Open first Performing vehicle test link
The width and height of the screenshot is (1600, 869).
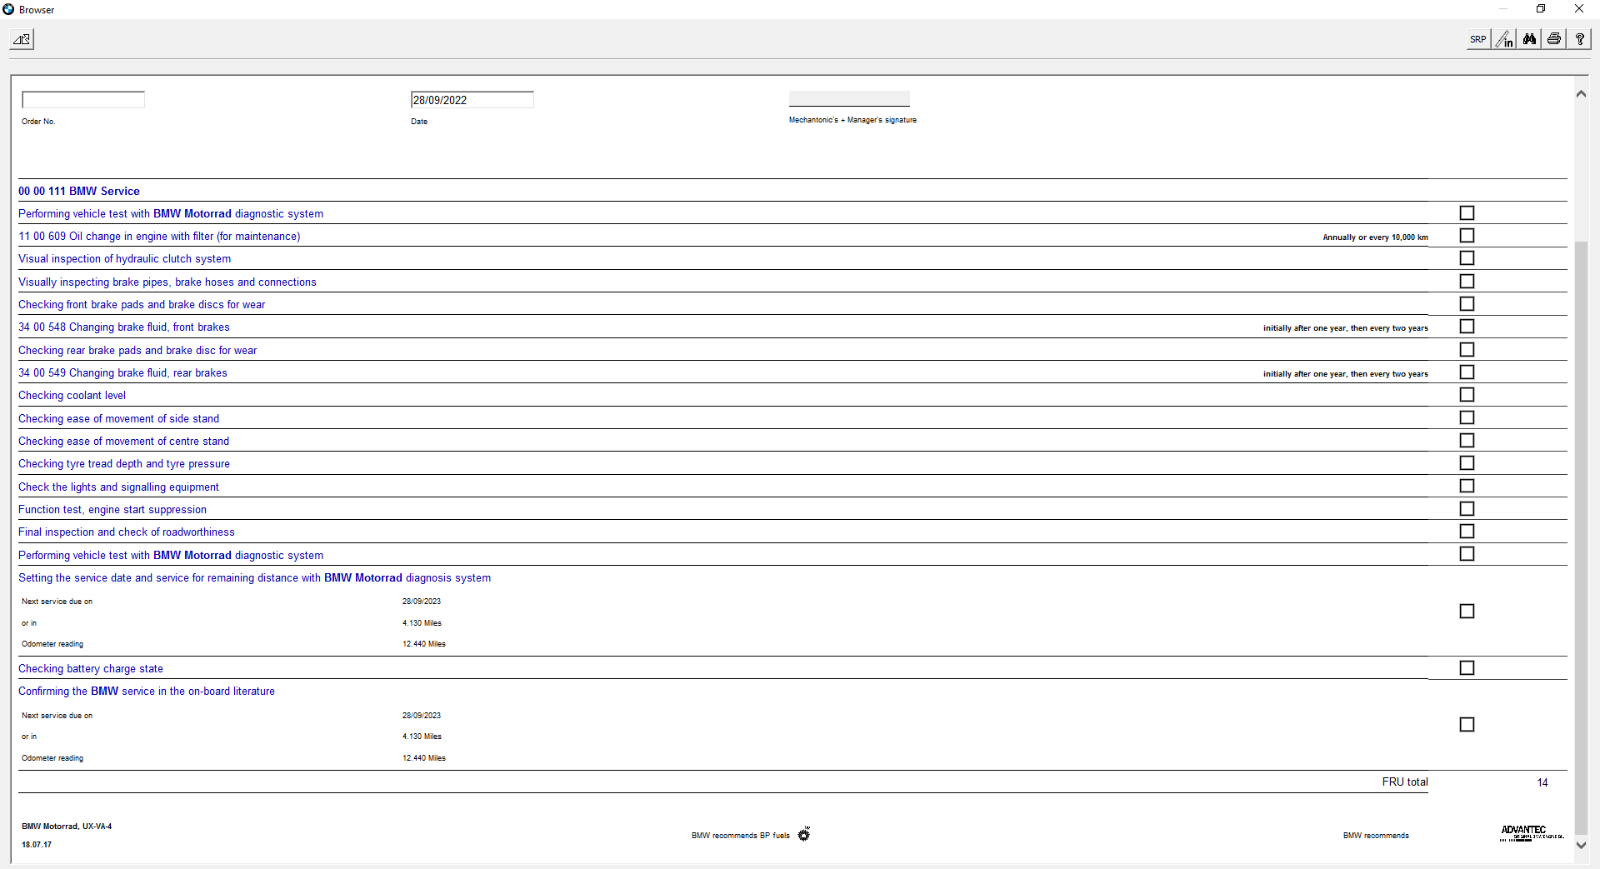171,214
